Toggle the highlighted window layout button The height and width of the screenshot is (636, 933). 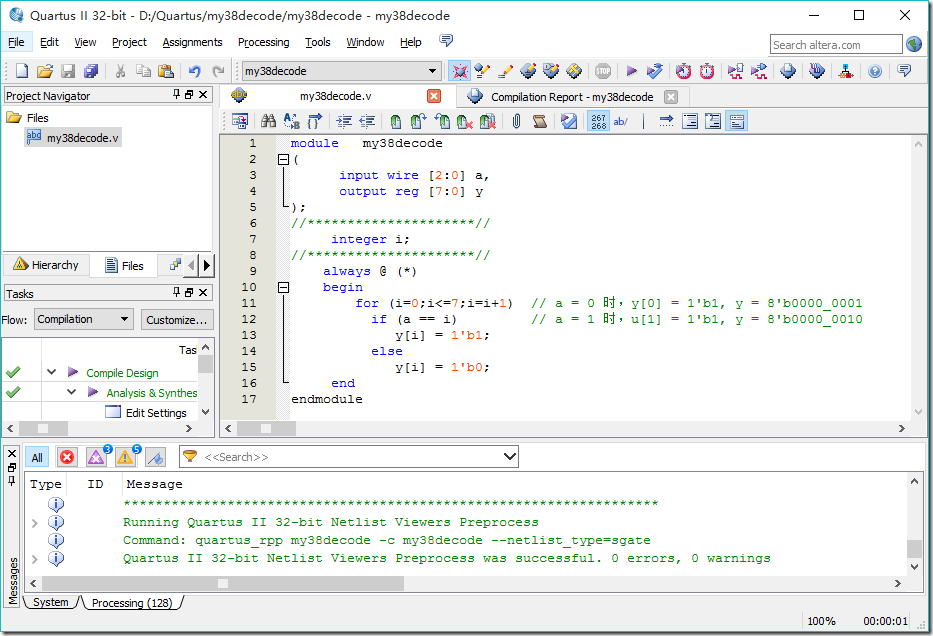pyautogui.click(x=737, y=121)
